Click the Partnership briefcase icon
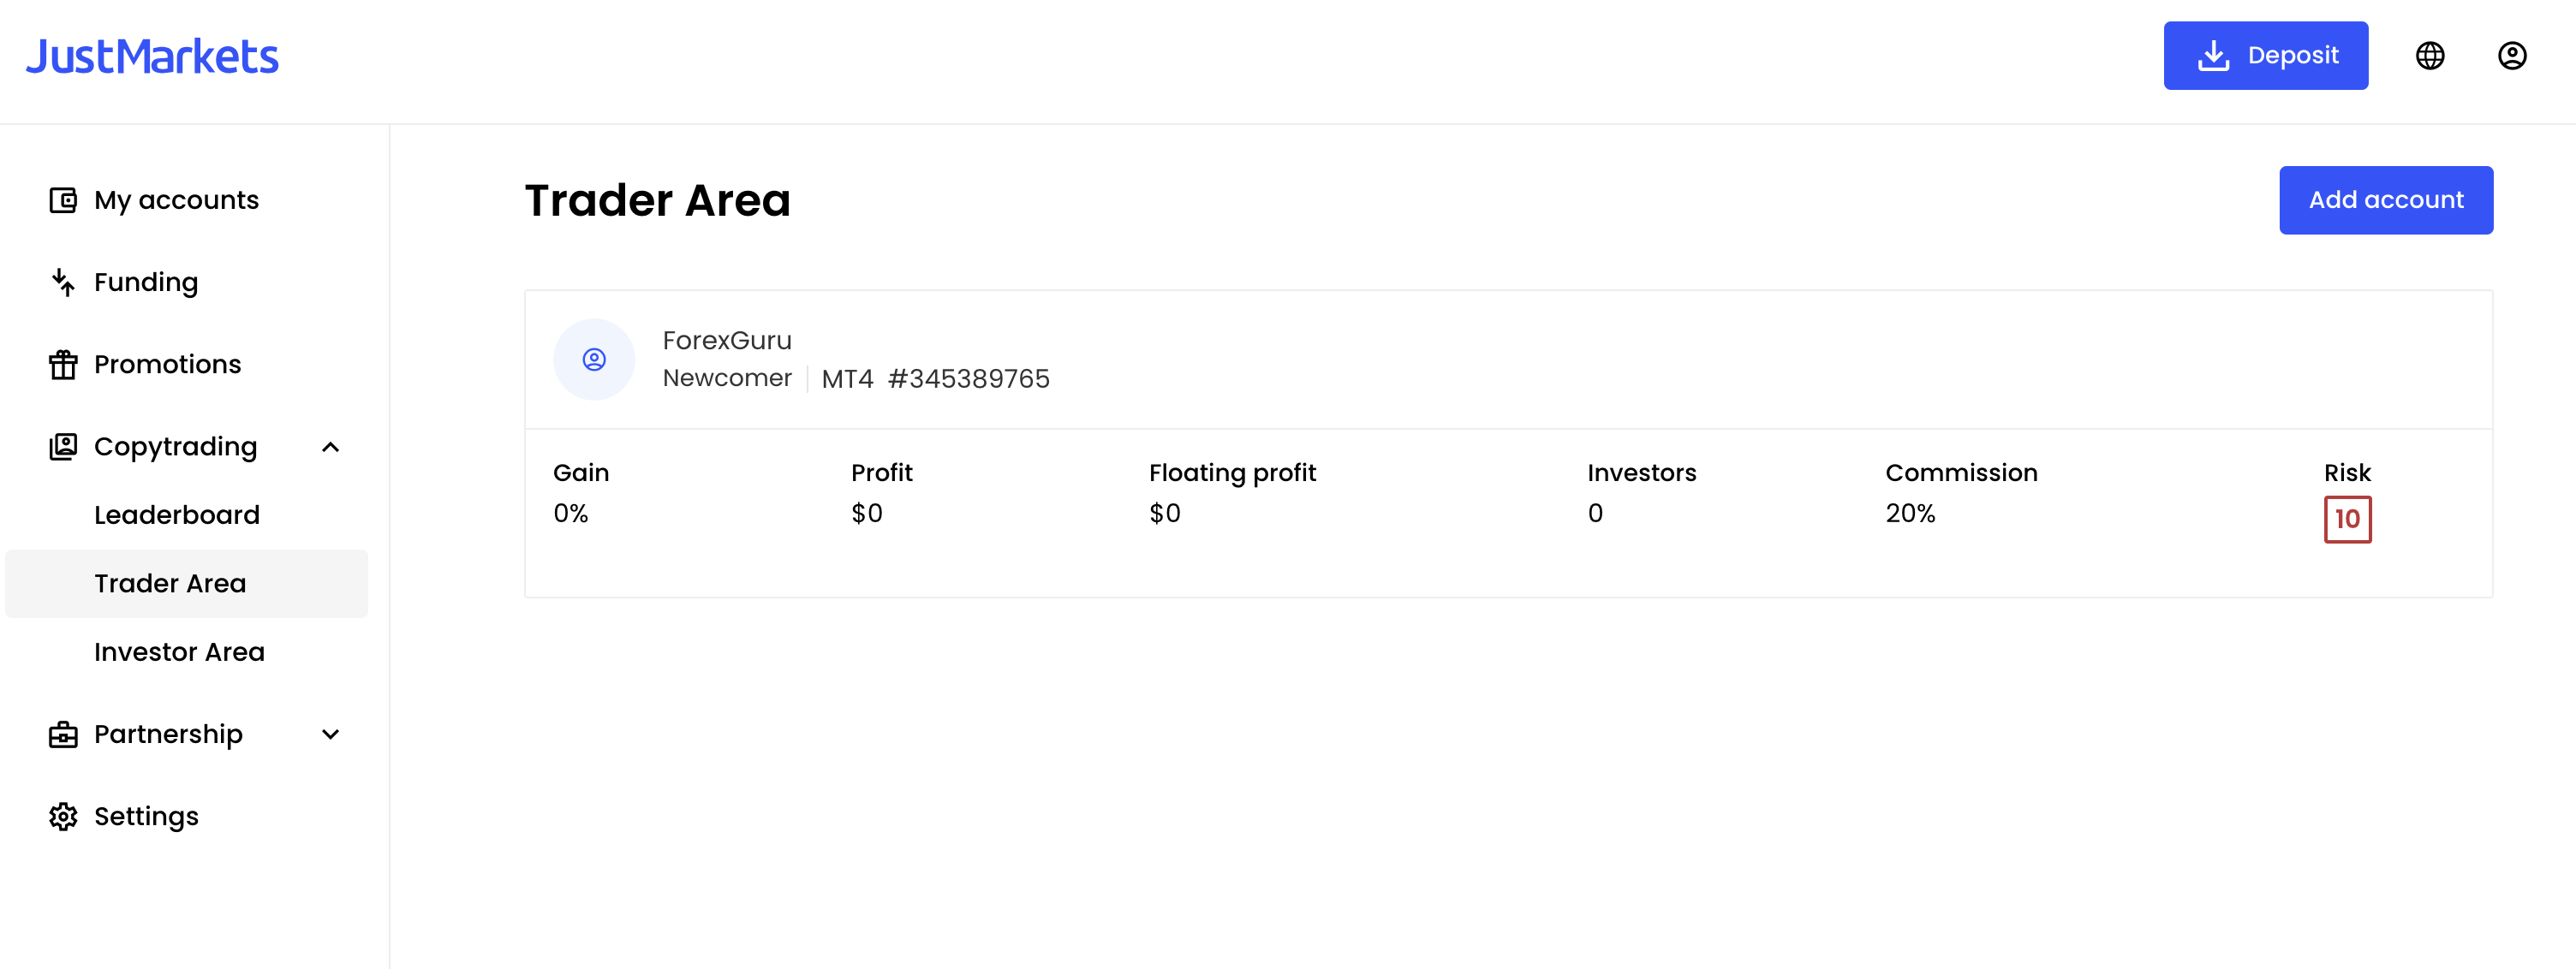The image size is (2576, 969). [63, 734]
